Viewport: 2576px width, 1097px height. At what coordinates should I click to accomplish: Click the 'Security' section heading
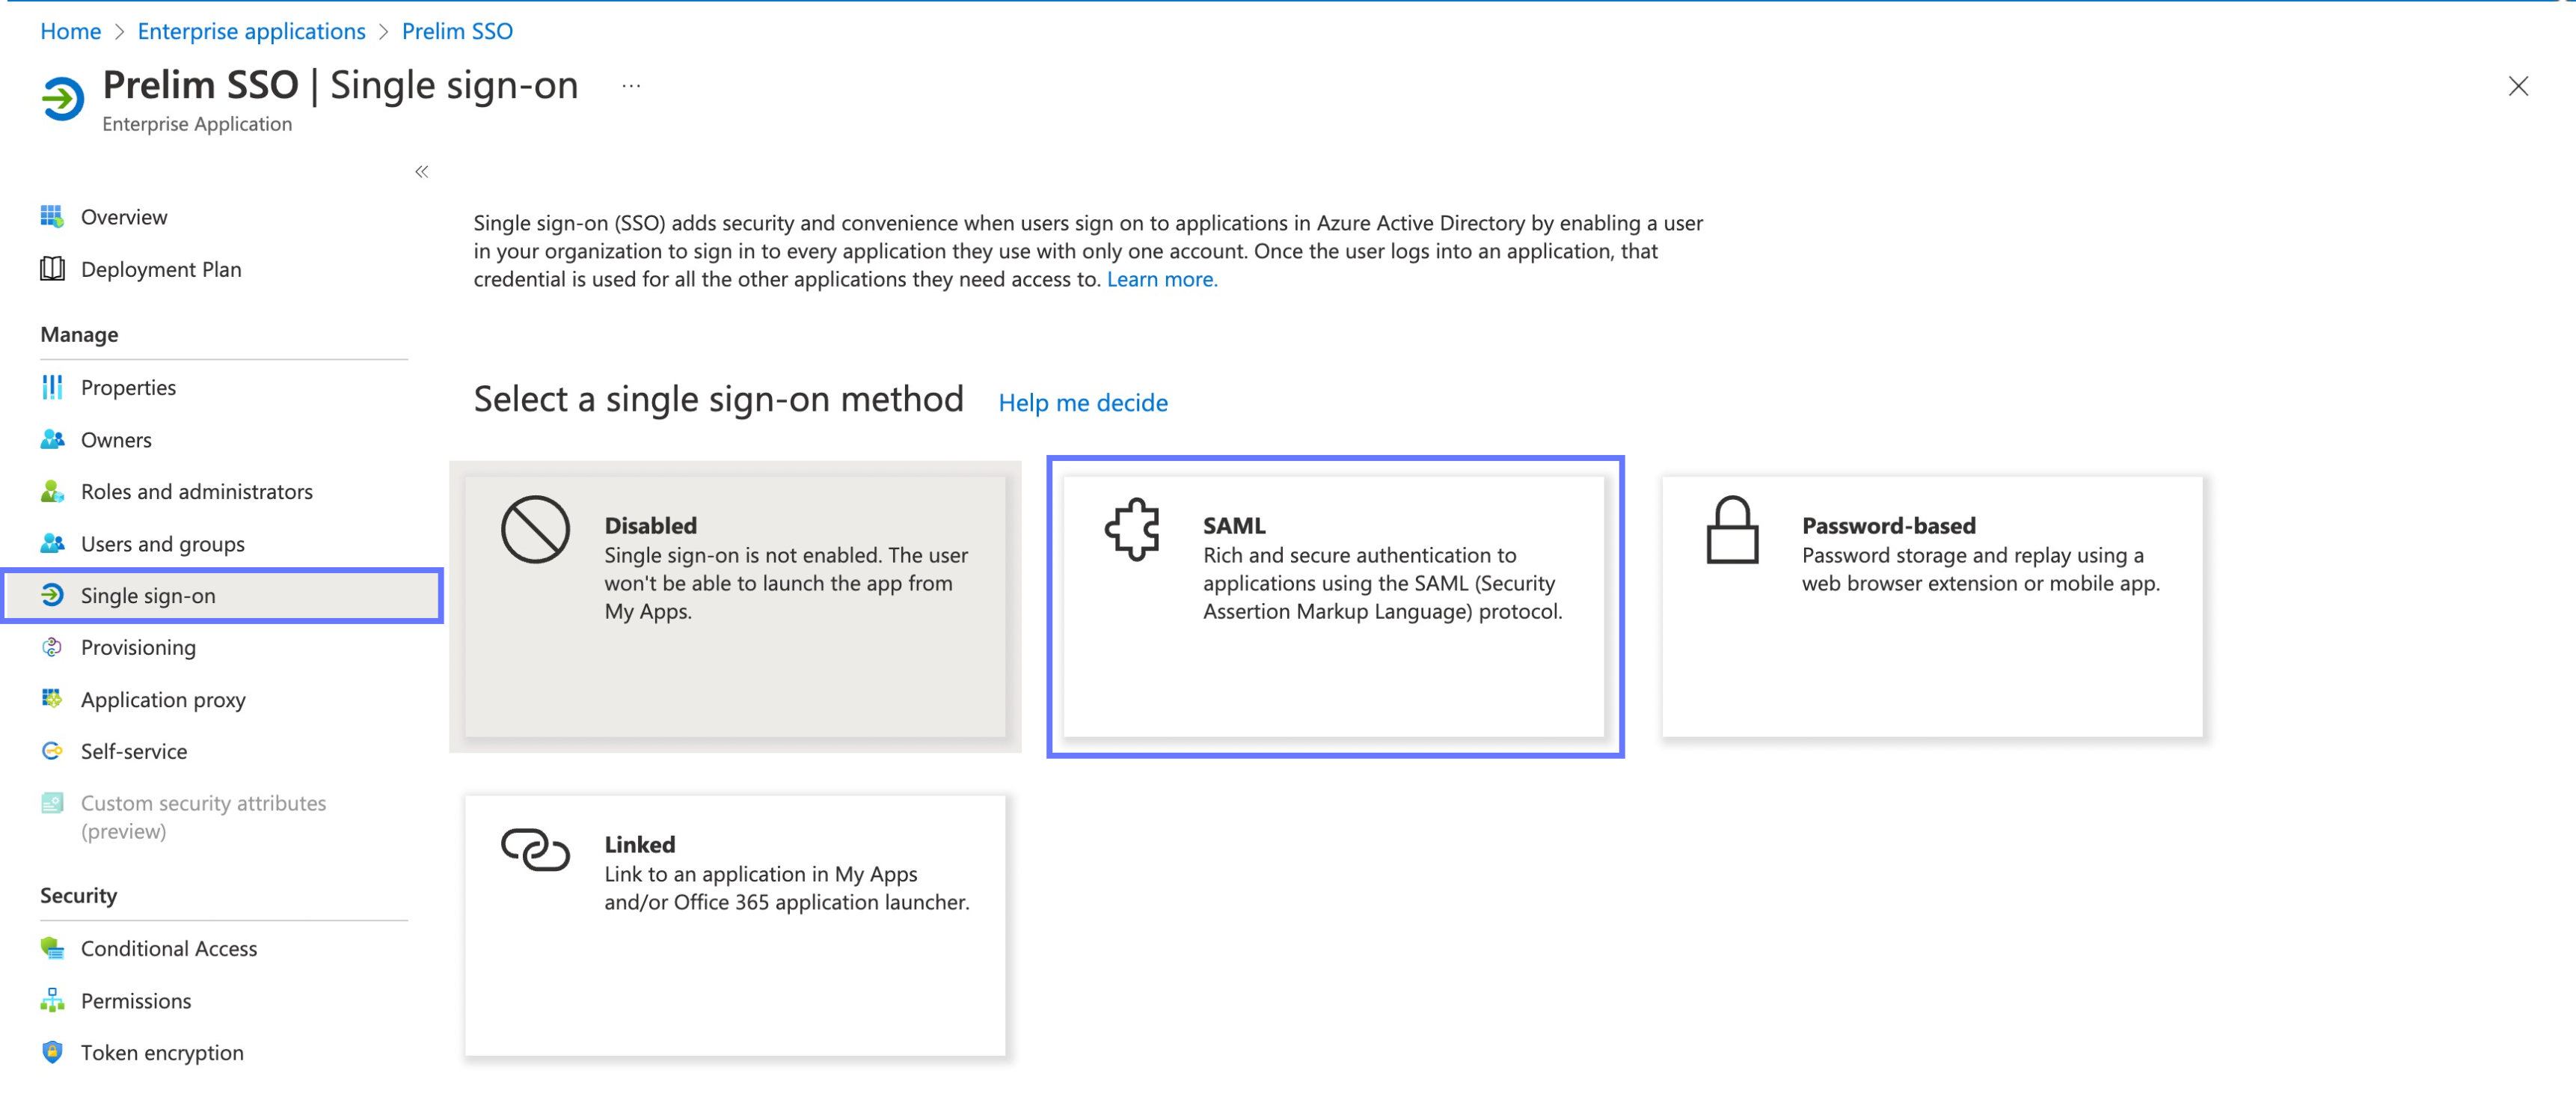coord(78,894)
